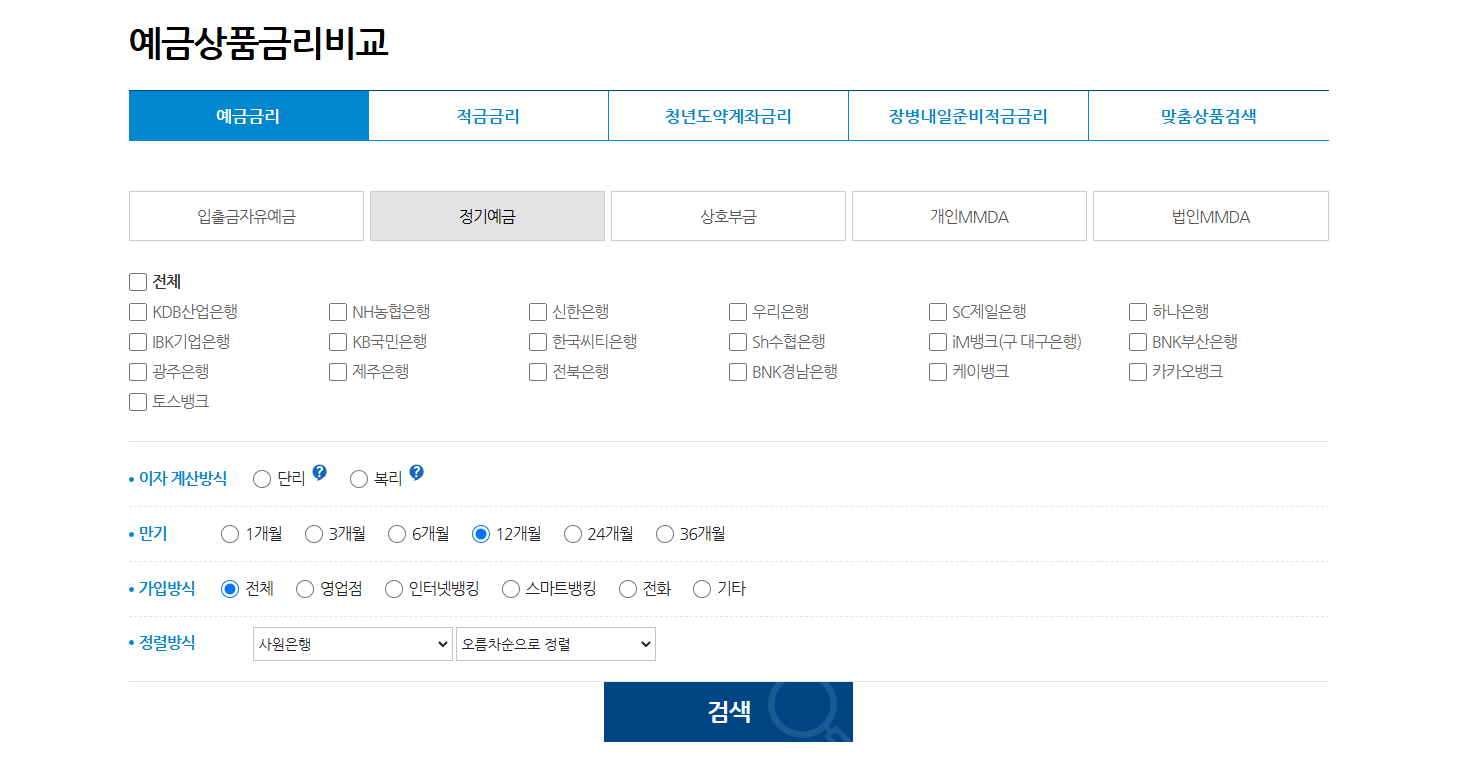Select 36개월 maturity radio button

click(x=665, y=534)
